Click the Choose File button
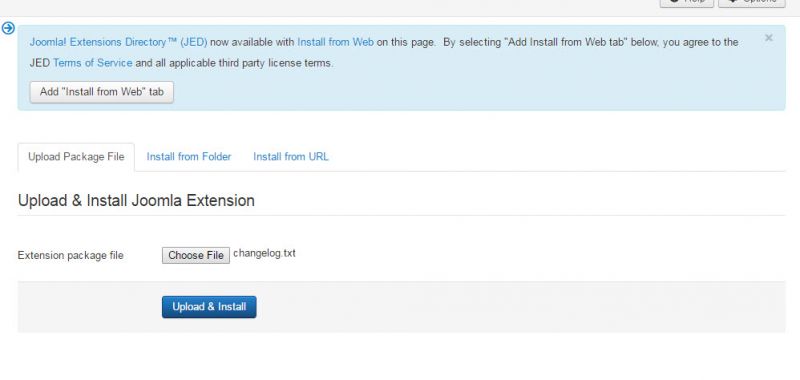The height and width of the screenshot is (380, 800). (196, 256)
